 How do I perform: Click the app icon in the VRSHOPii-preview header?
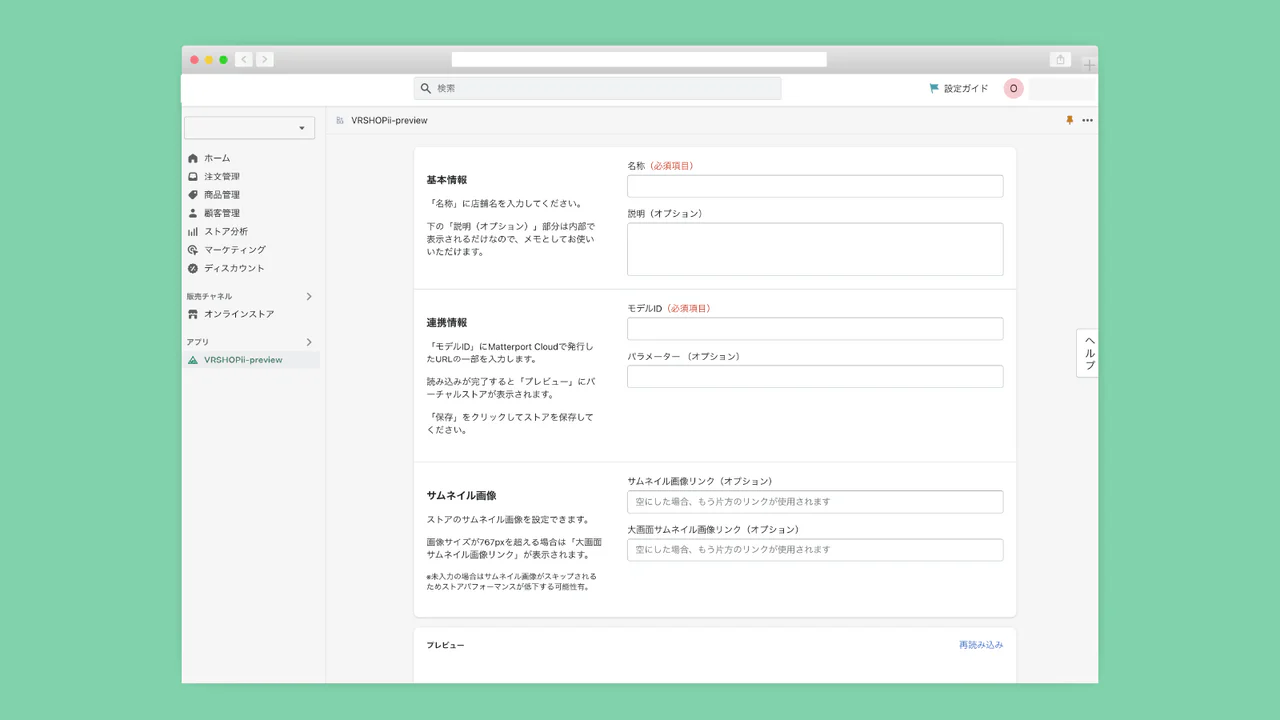[x=340, y=120]
